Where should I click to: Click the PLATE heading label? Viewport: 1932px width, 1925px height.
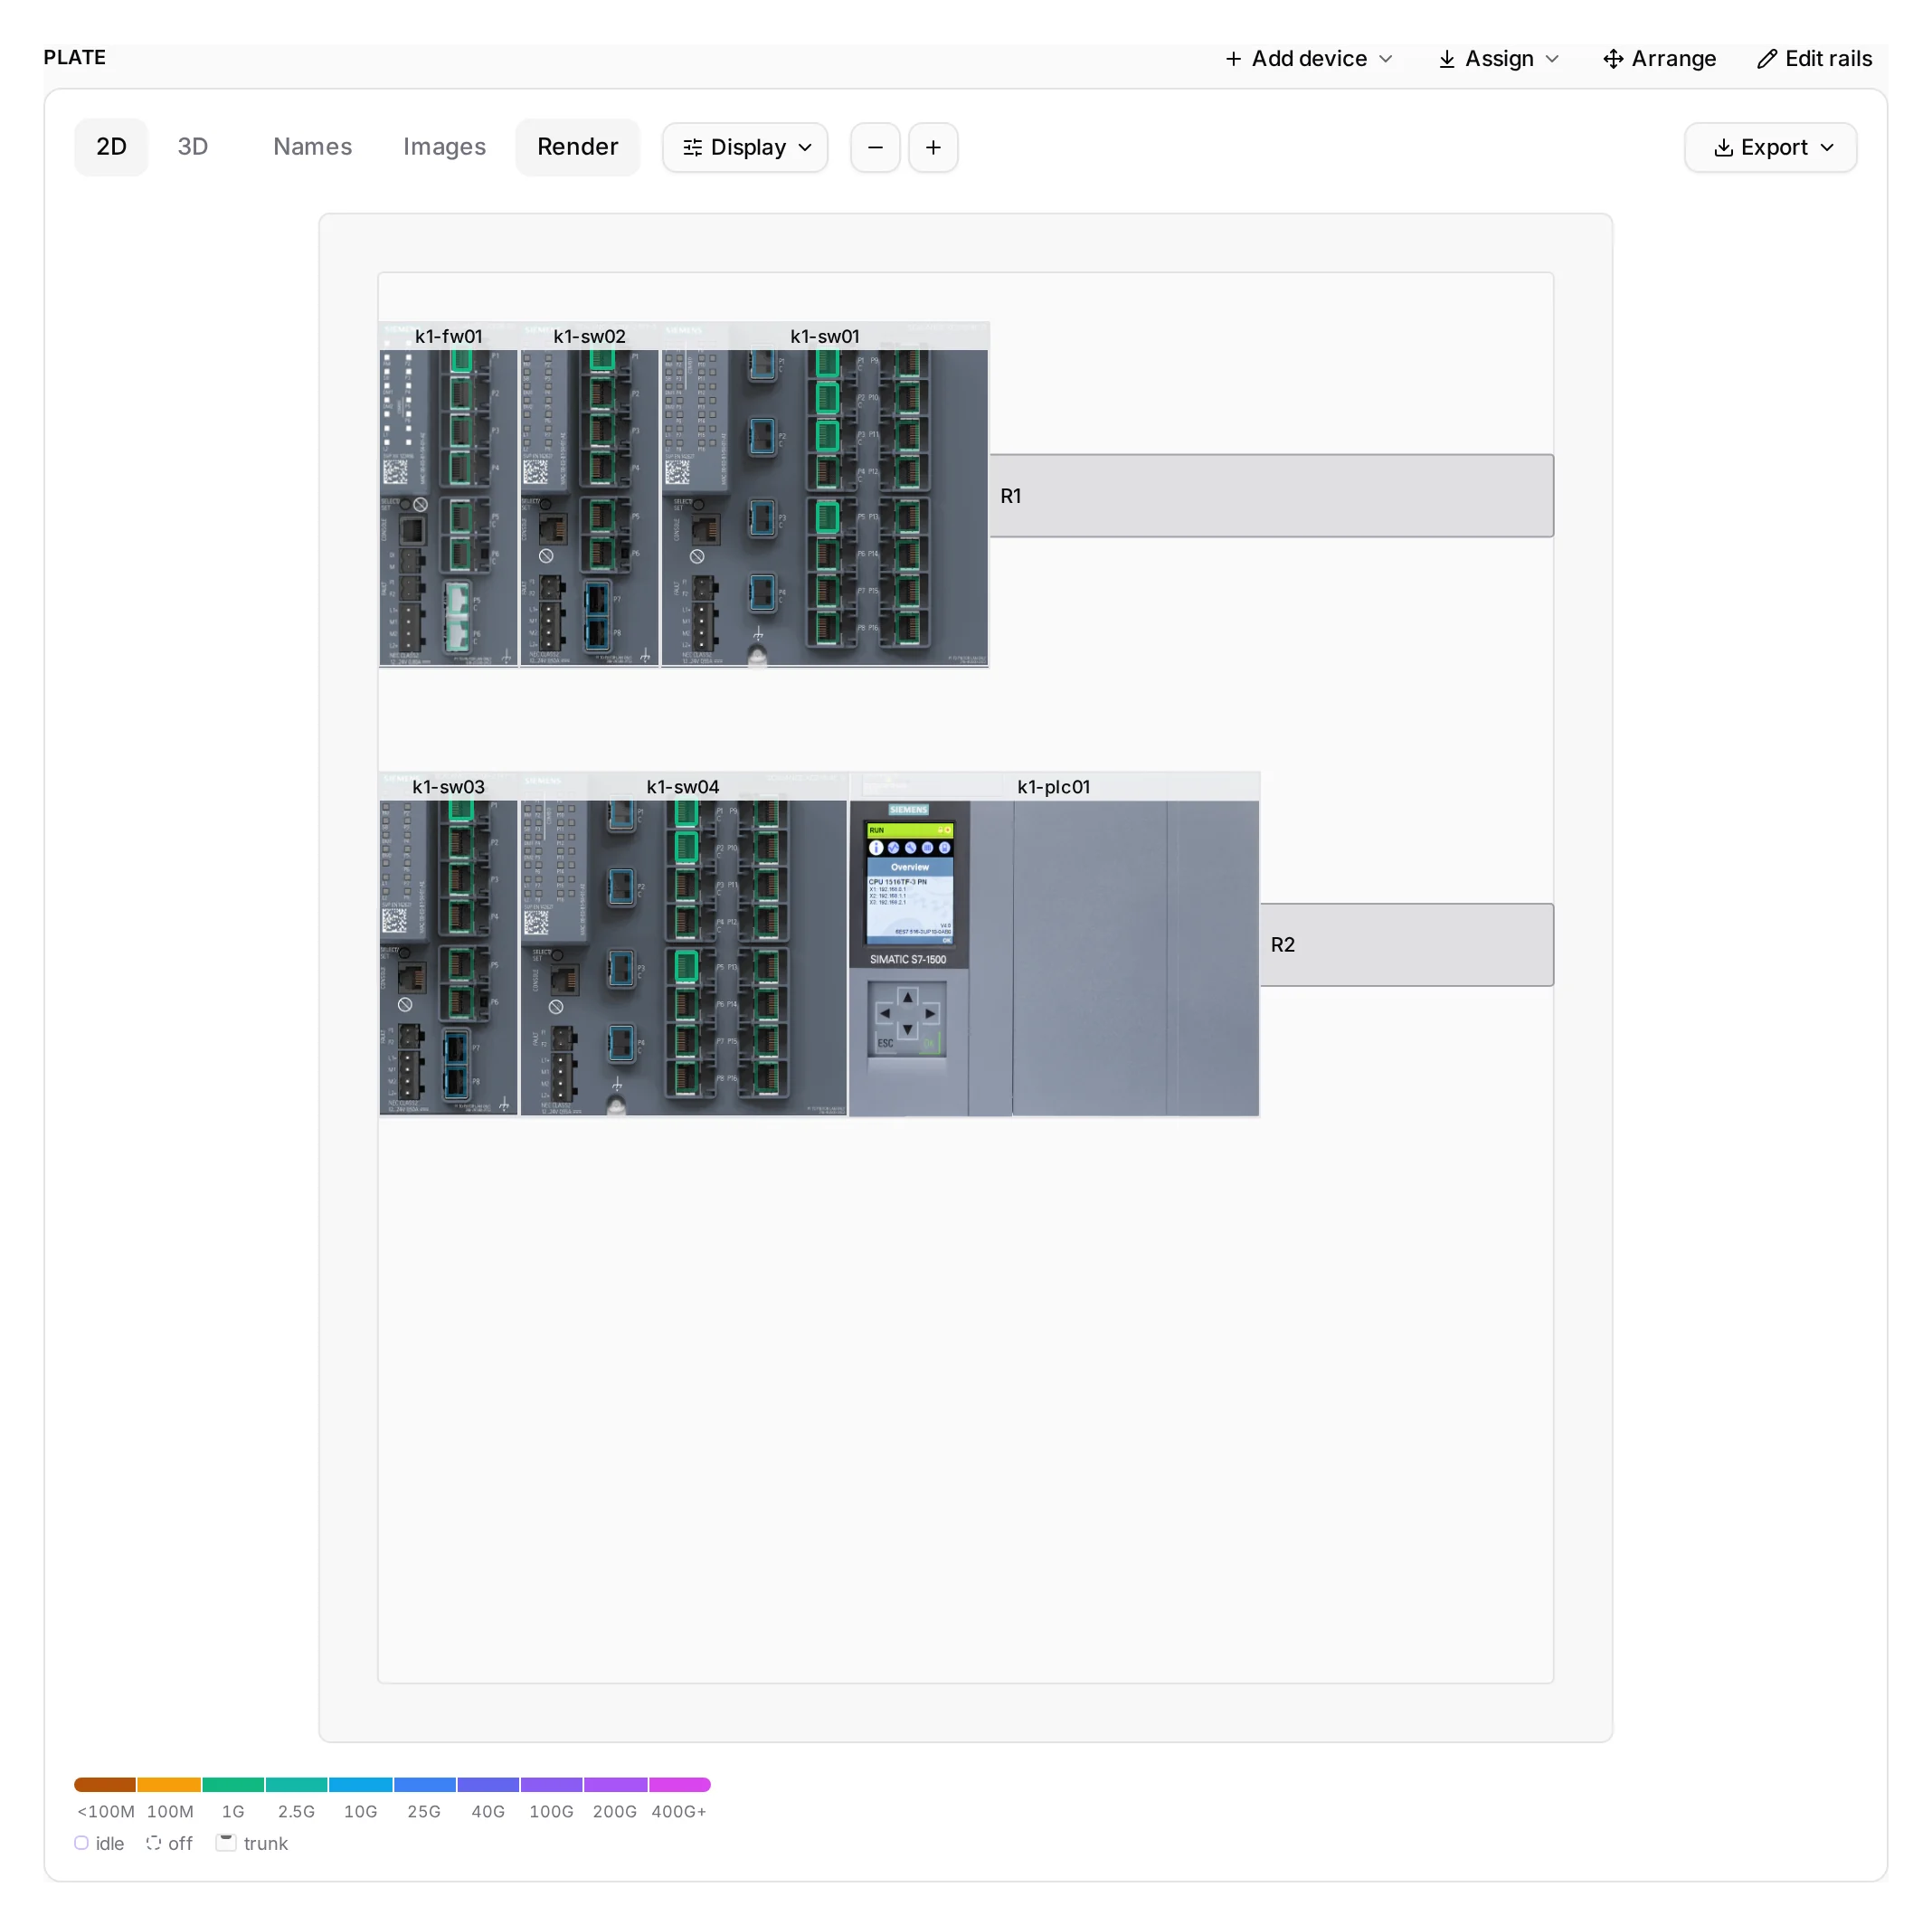[x=75, y=57]
